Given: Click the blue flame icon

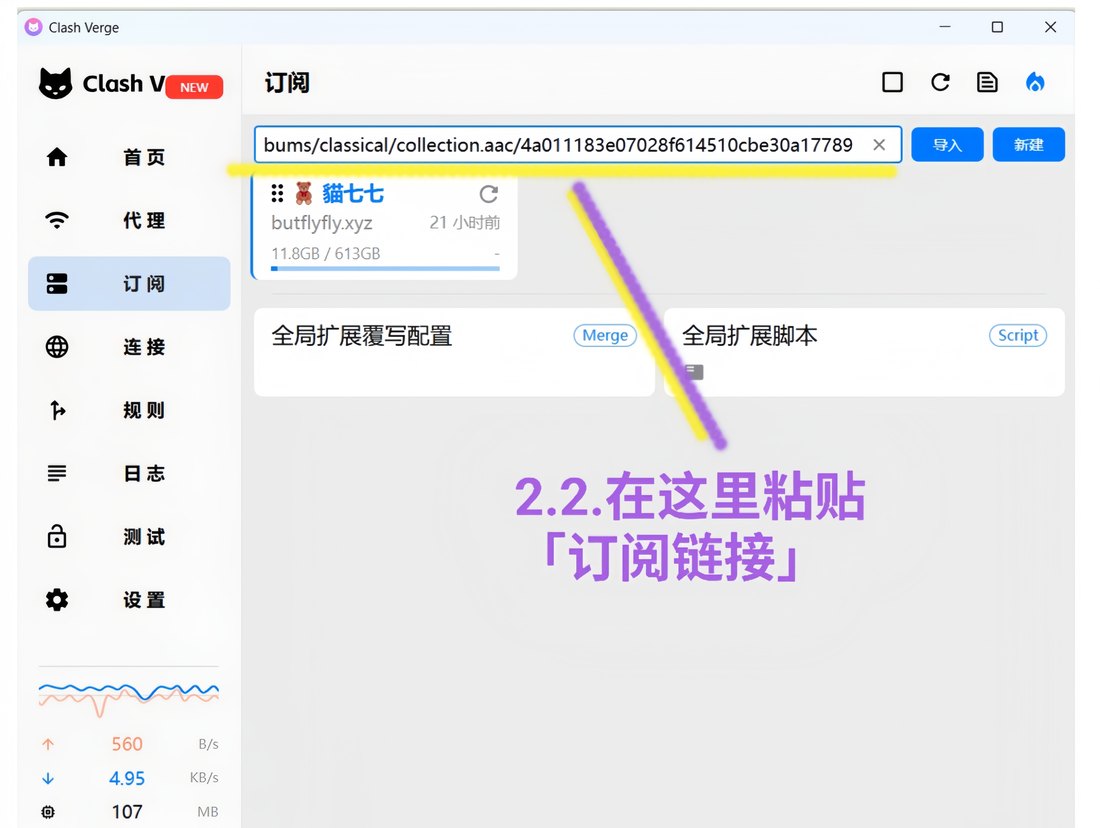Looking at the screenshot, I should pos(1035,83).
